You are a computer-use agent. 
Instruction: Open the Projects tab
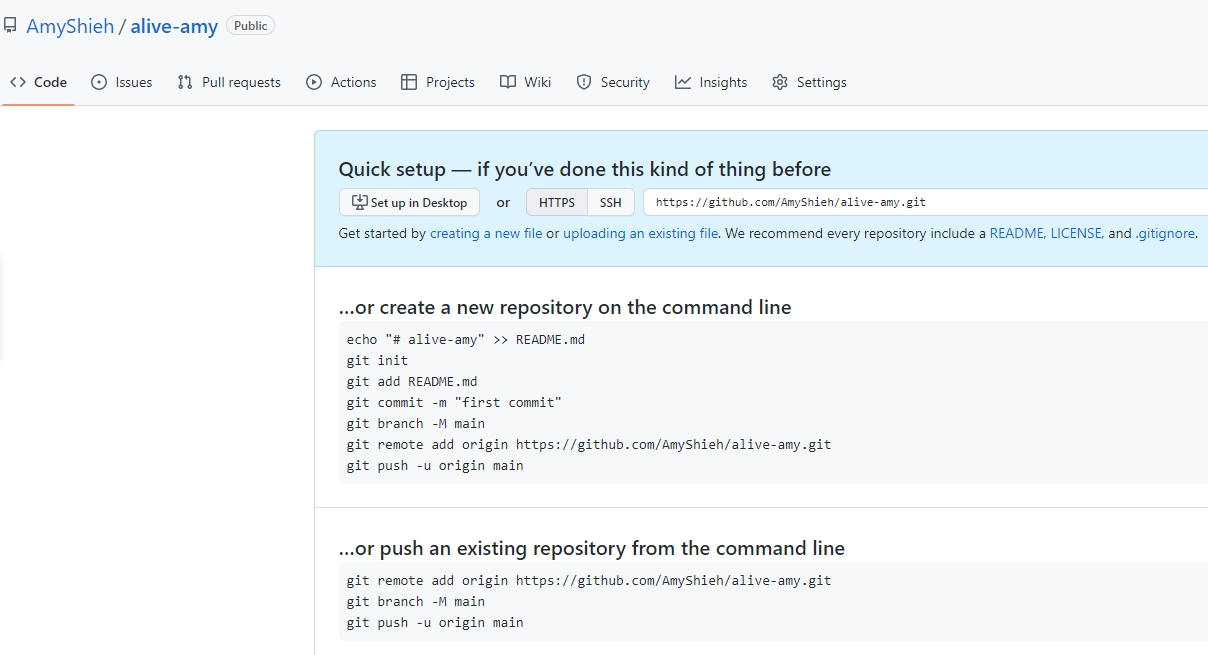438,82
